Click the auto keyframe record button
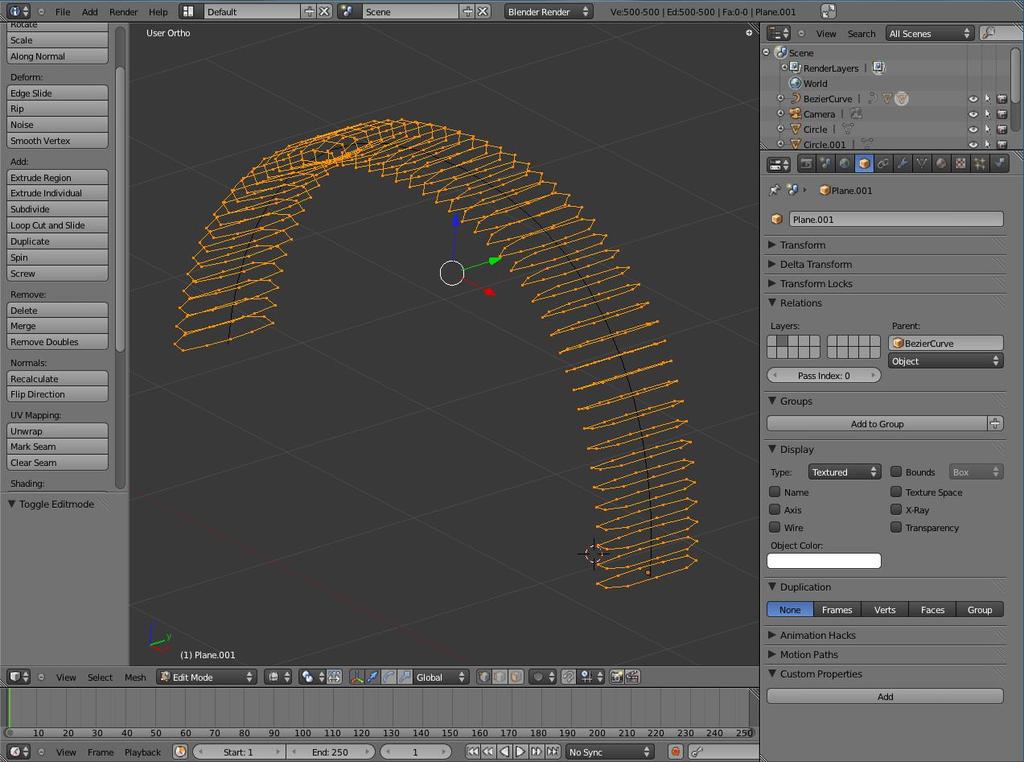The height and width of the screenshot is (762, 1024). [x=675, y=752]
